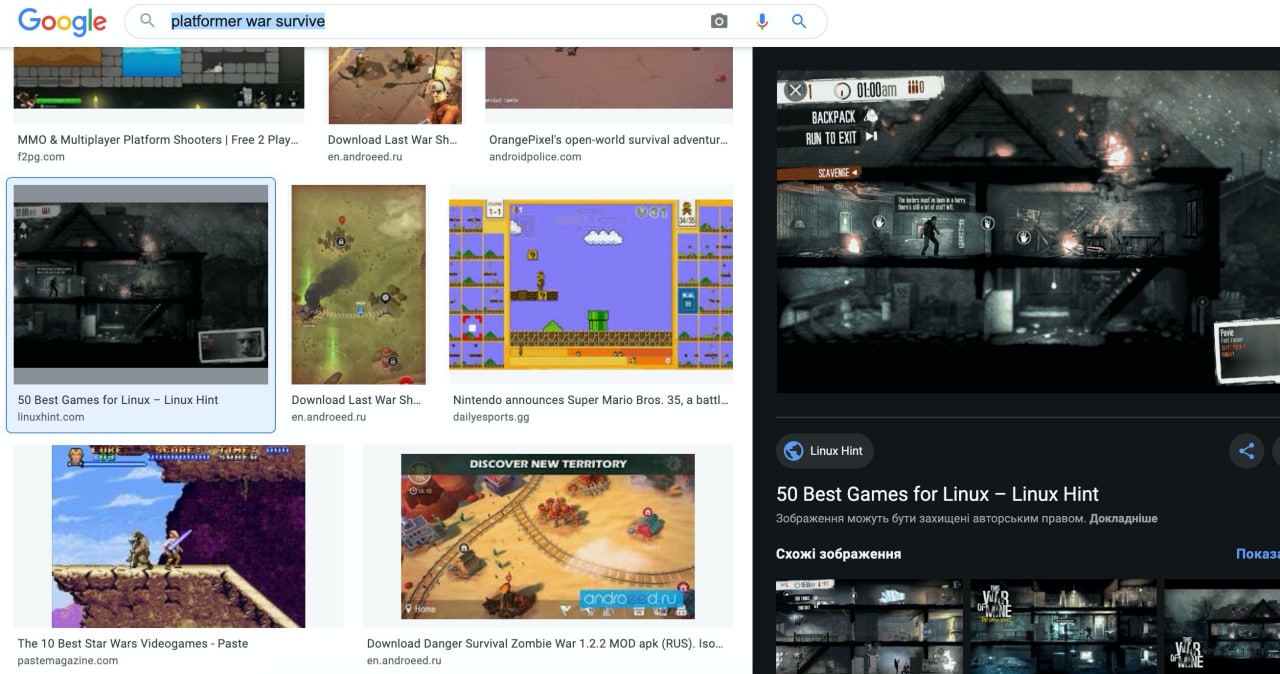This screenshot has width=1280, height=674.
Task: Open Nintendo announces Super Mario Bros. 35 title
Action: [x=590, y=400]
